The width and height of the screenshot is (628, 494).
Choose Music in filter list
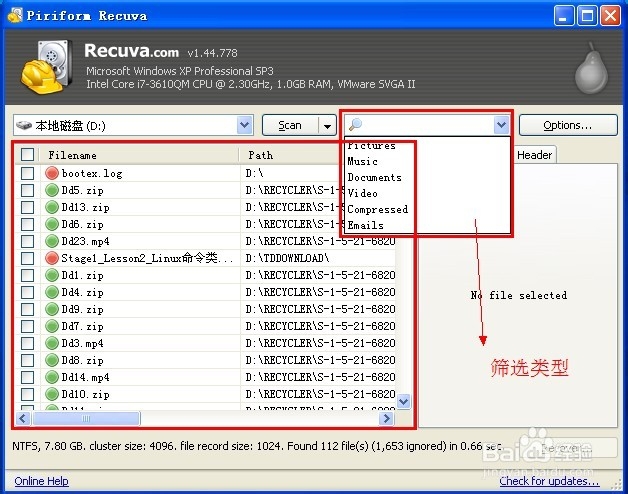pos(362,161)
